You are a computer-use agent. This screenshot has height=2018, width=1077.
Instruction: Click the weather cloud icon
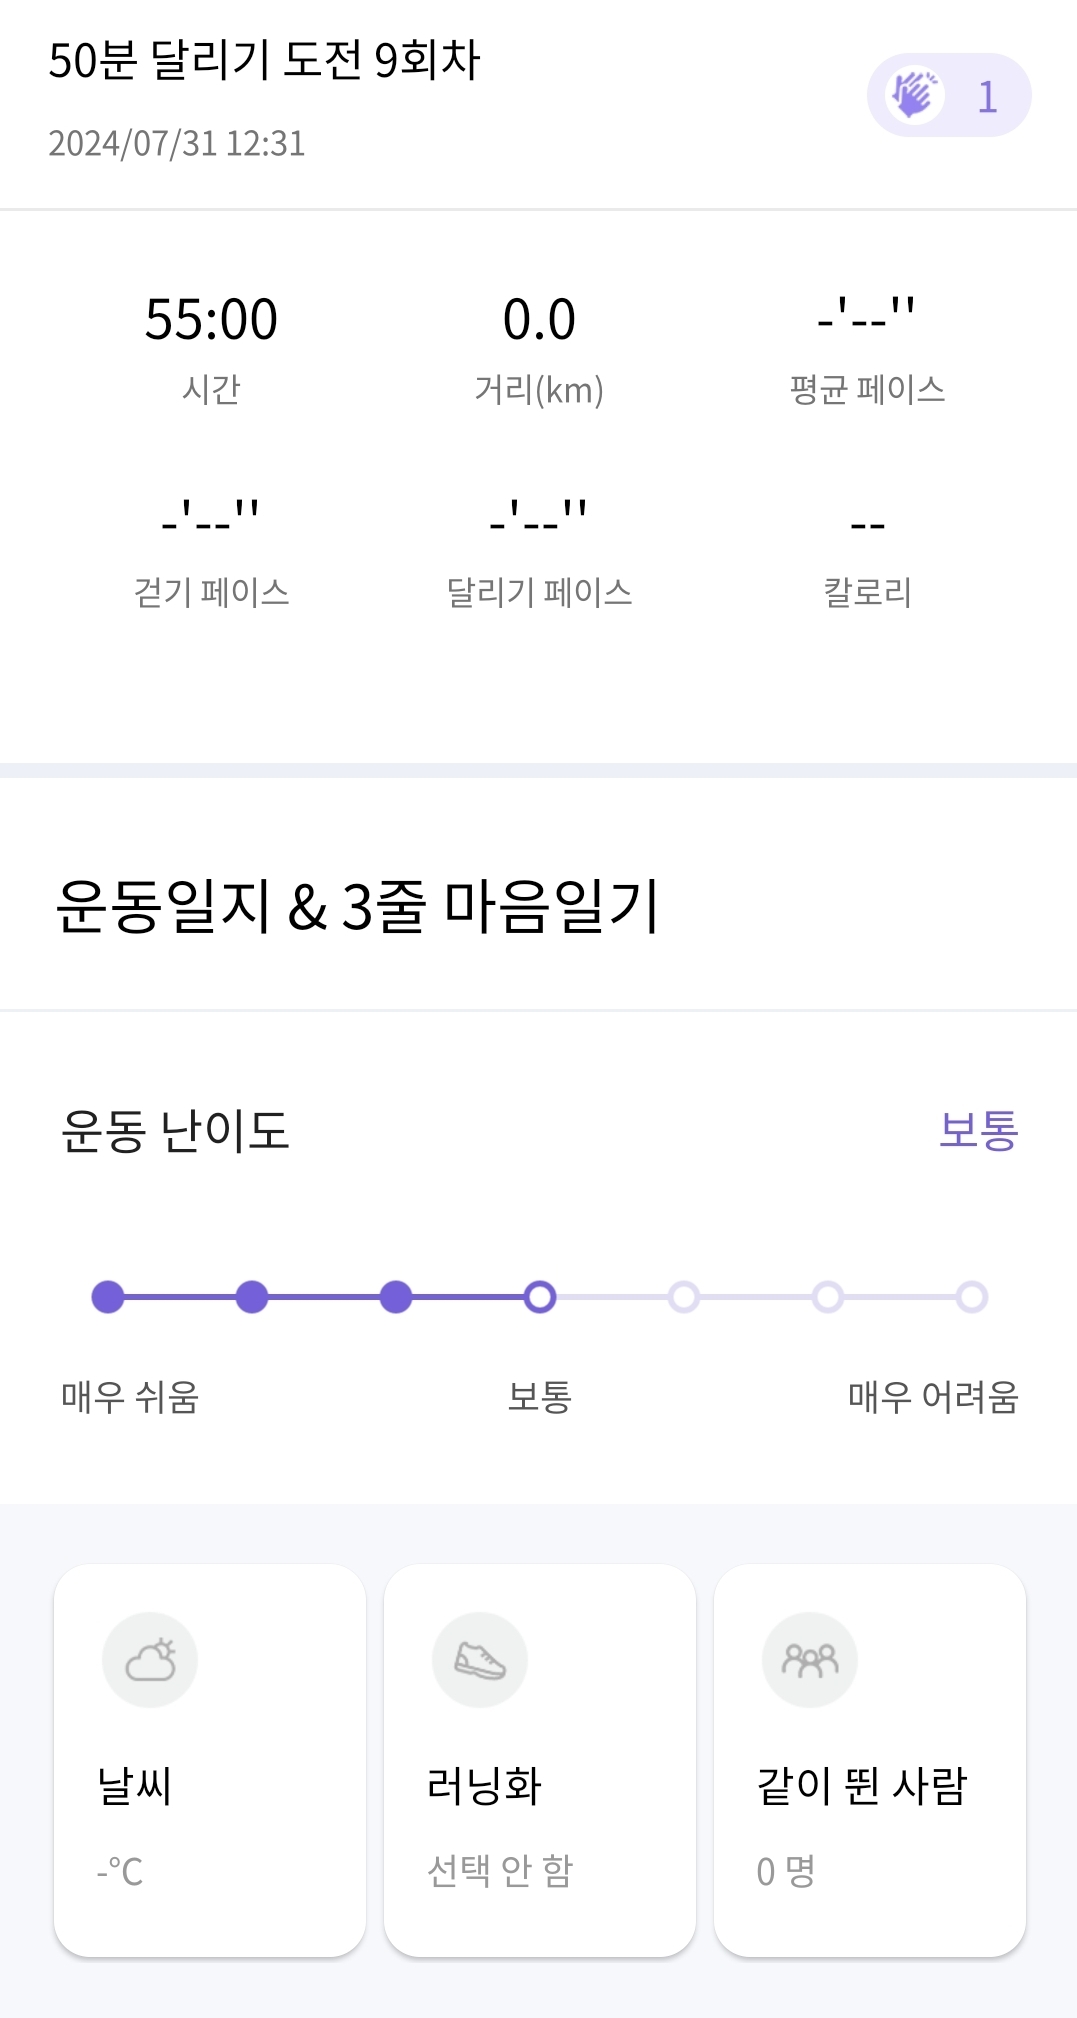150,1660
